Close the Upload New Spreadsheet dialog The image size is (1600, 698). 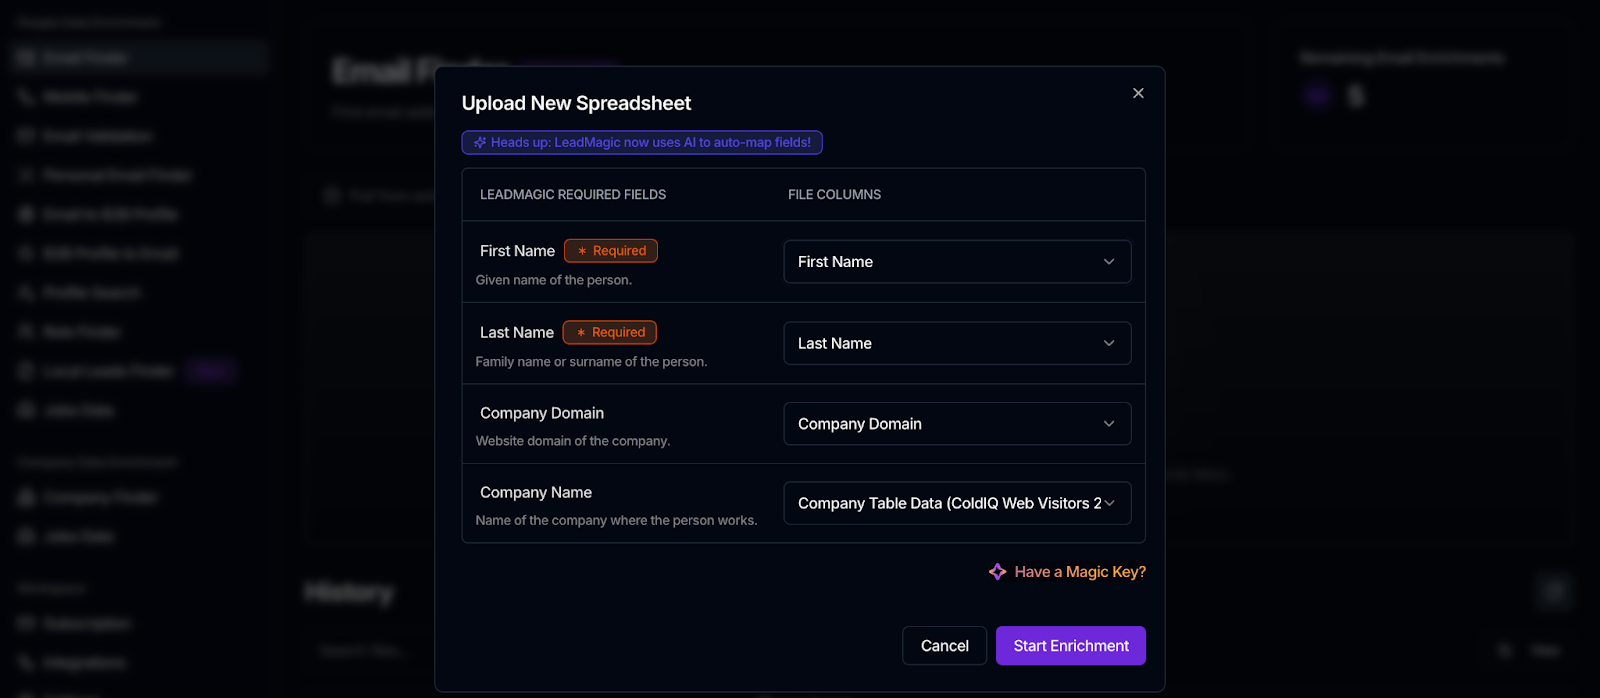[x=1138, y=93]
